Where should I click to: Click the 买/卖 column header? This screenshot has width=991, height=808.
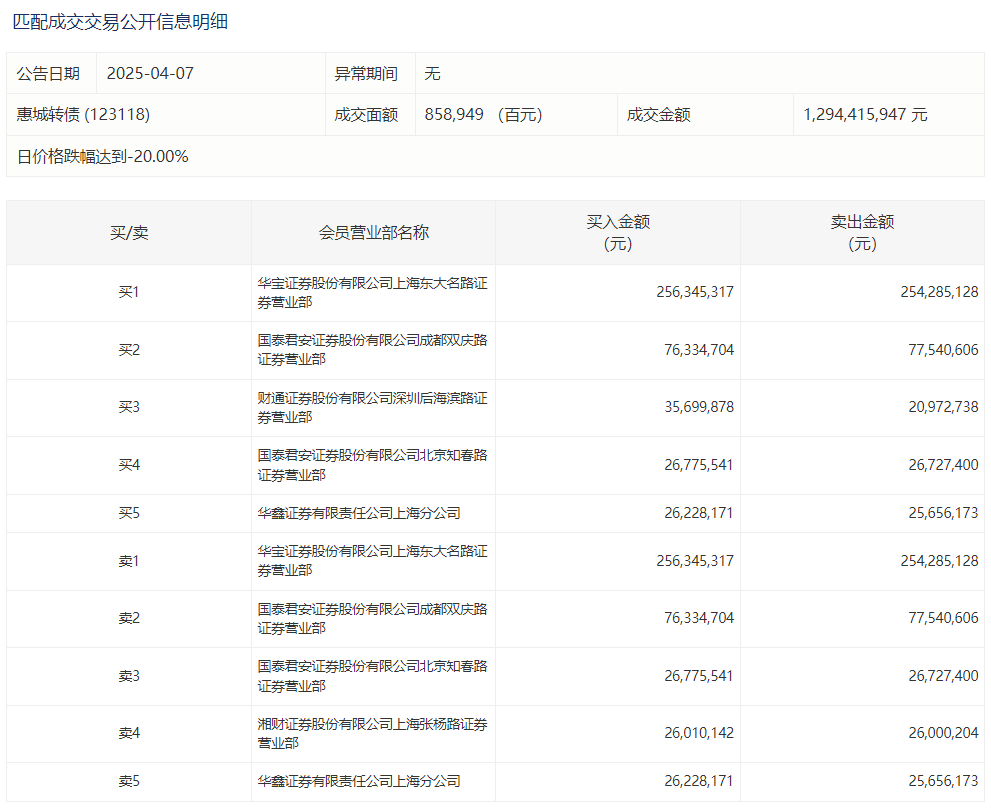coord(129,232)
